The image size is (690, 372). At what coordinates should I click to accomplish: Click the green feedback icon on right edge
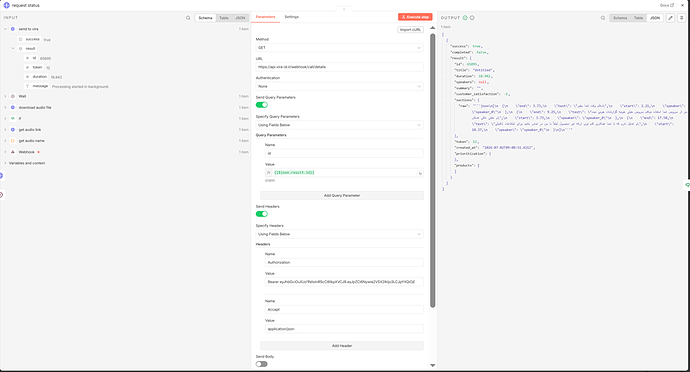point(687,185)
